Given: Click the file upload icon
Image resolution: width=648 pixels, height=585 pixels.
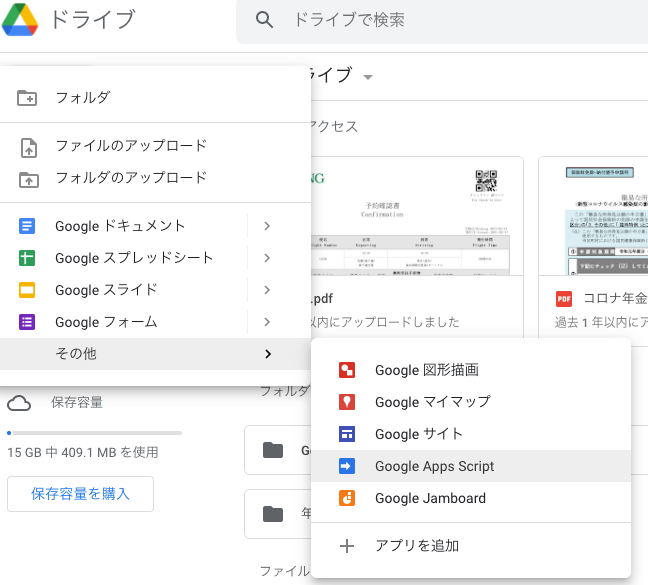Looking at the screenshot, I should 29,147.
